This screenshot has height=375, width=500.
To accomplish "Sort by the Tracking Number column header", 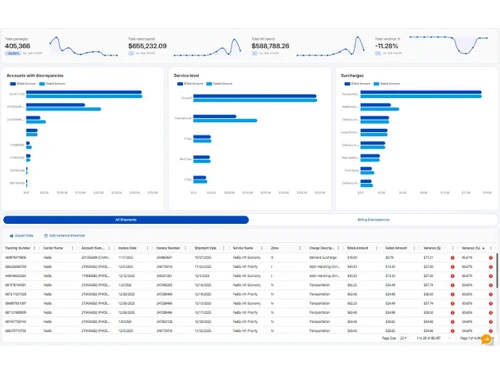I will pyautogui.click(x=18, y=248).
